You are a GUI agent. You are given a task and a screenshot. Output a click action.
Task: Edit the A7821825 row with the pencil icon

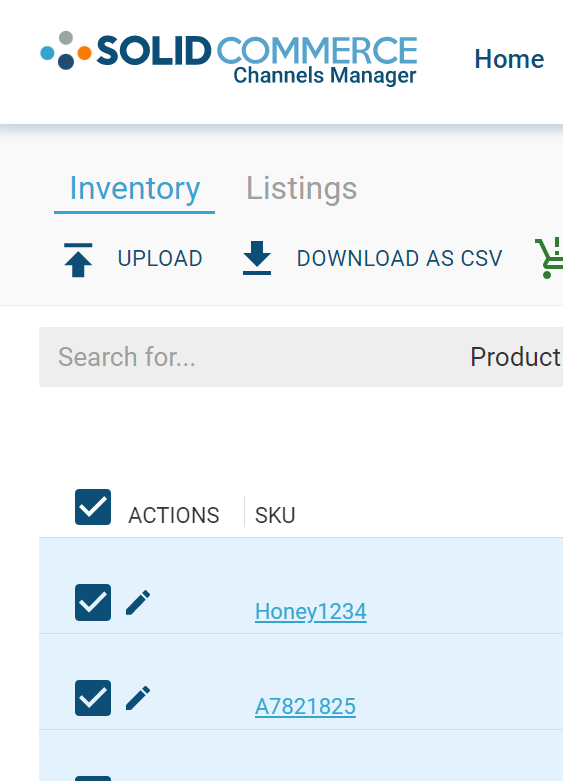point(138,698)
